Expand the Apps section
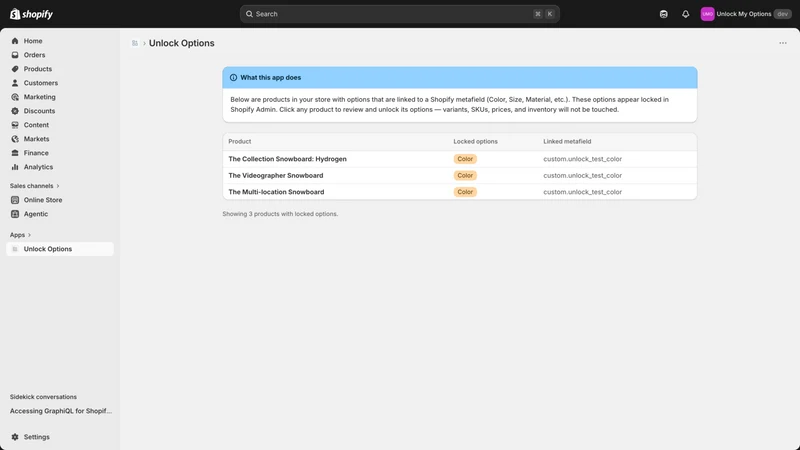The image size is (800, 450). coord(20,235)
